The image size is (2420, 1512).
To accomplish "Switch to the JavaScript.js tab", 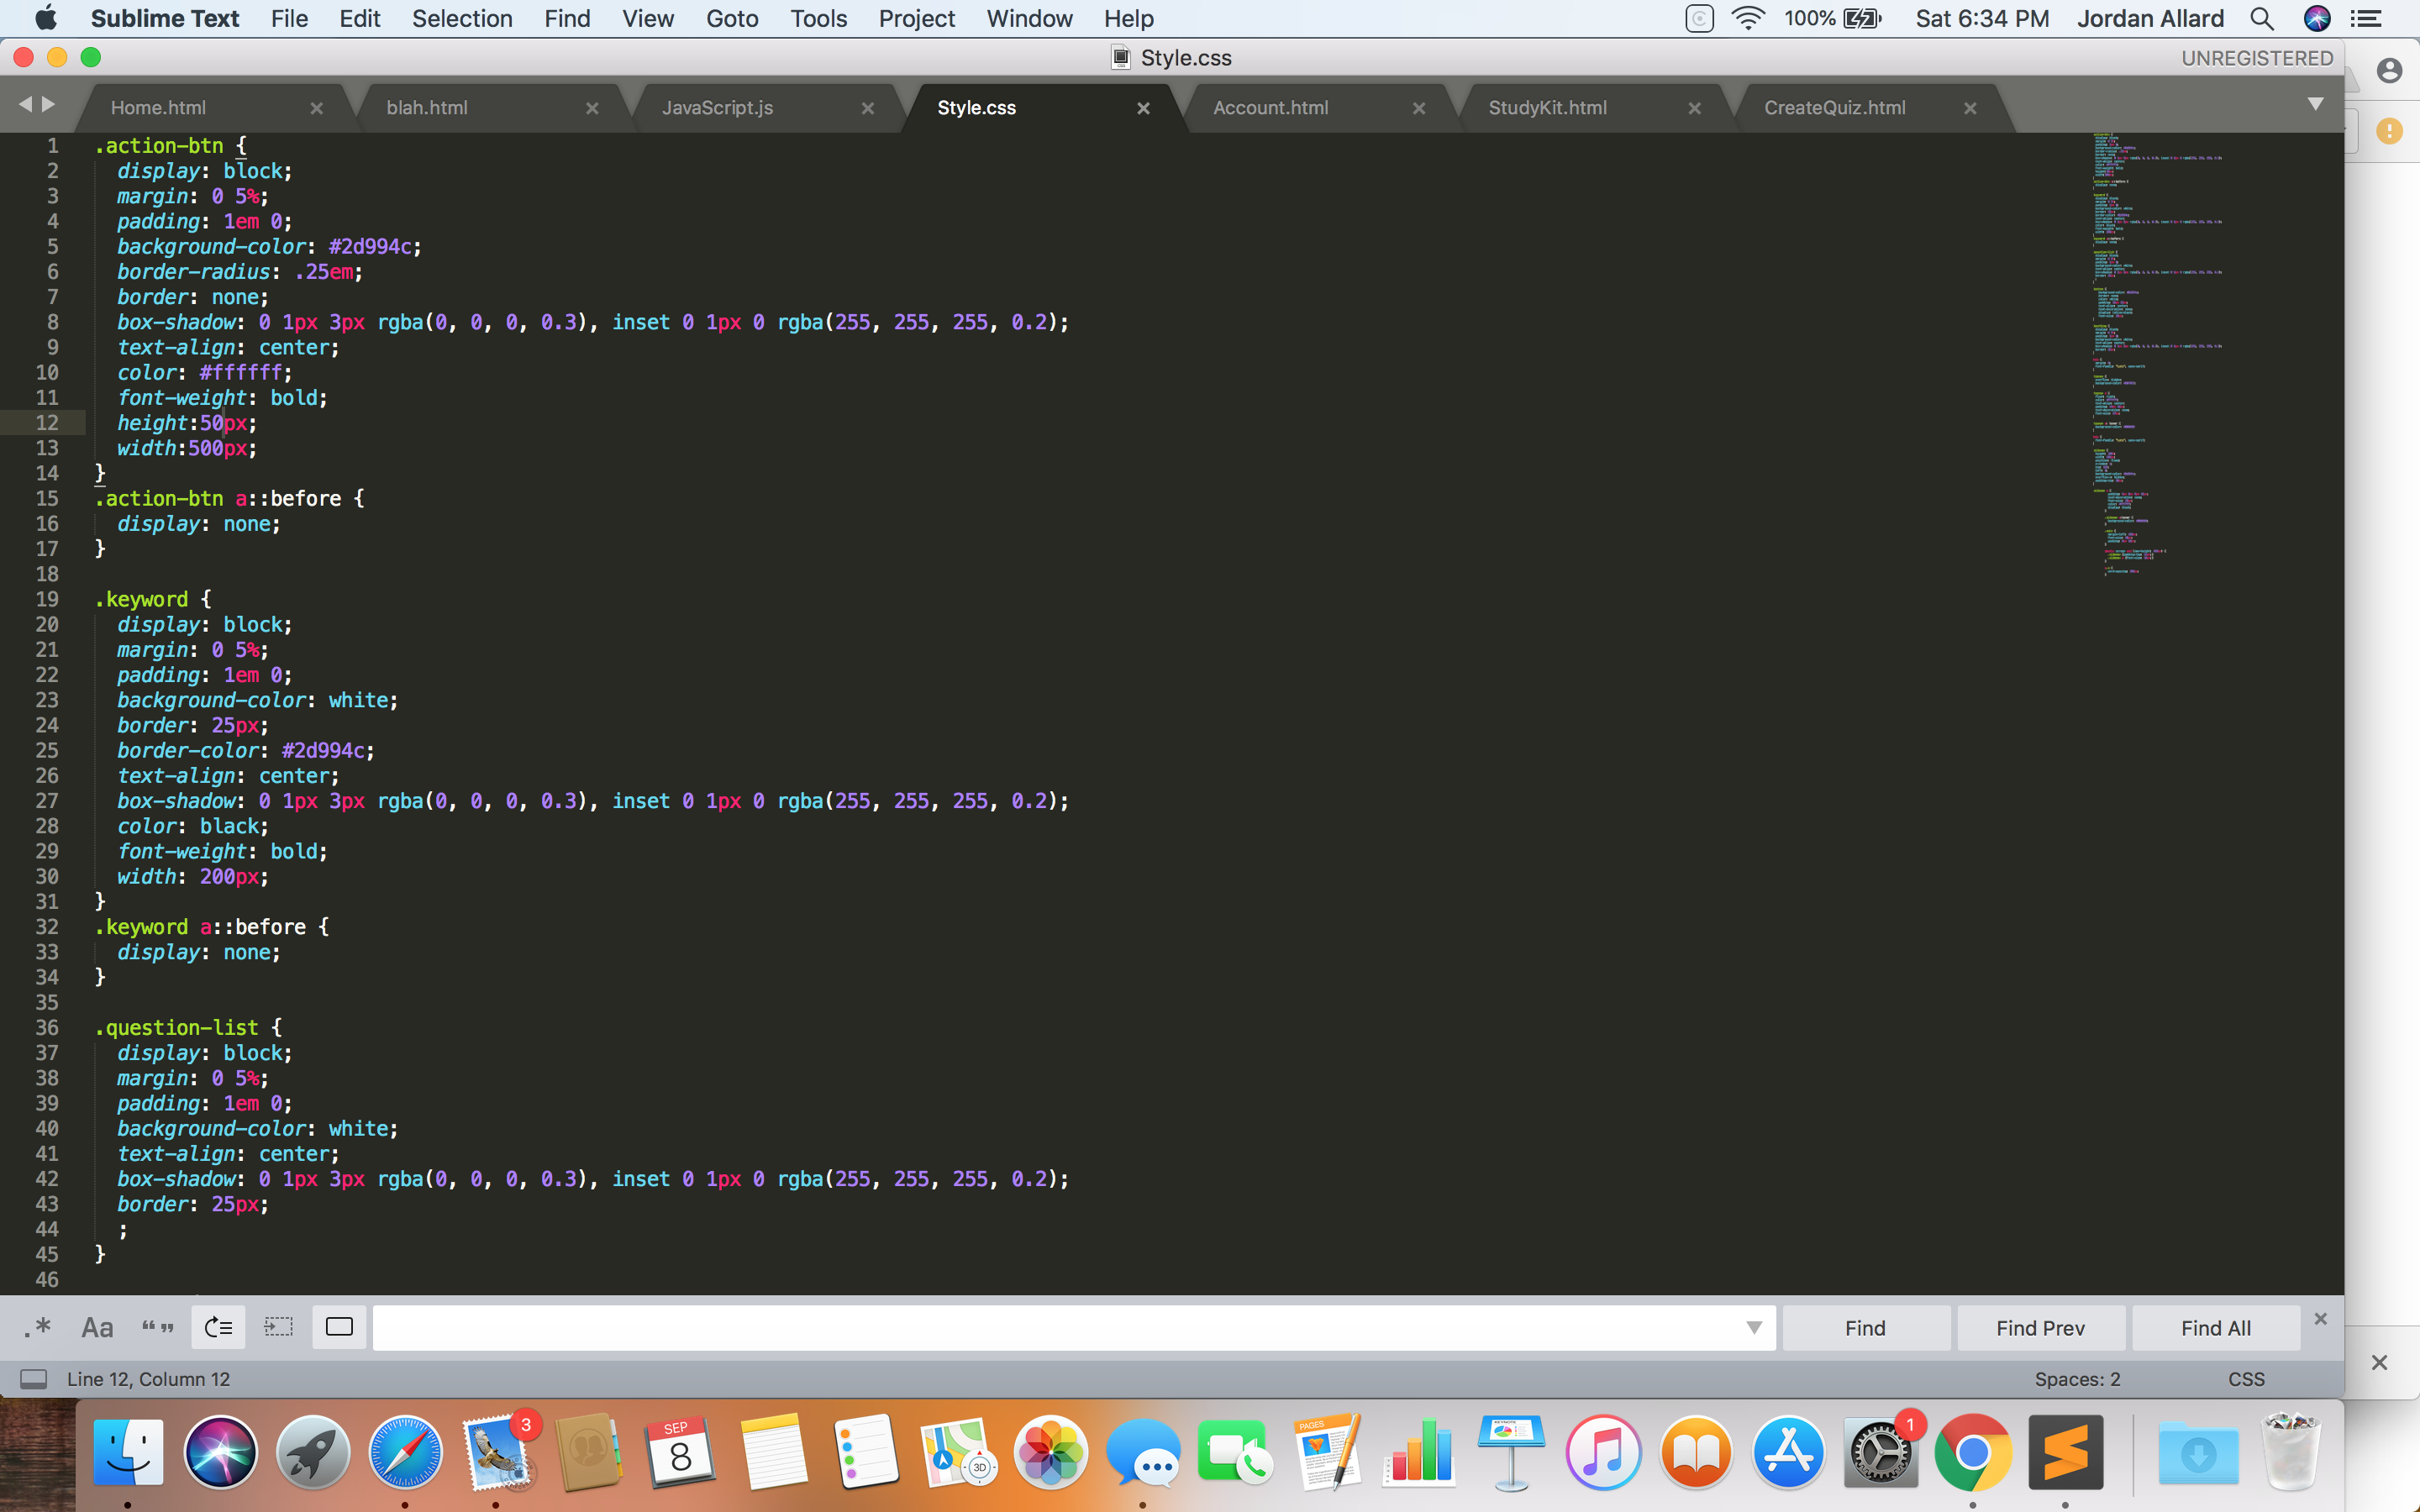I will [x=717, y=108].
